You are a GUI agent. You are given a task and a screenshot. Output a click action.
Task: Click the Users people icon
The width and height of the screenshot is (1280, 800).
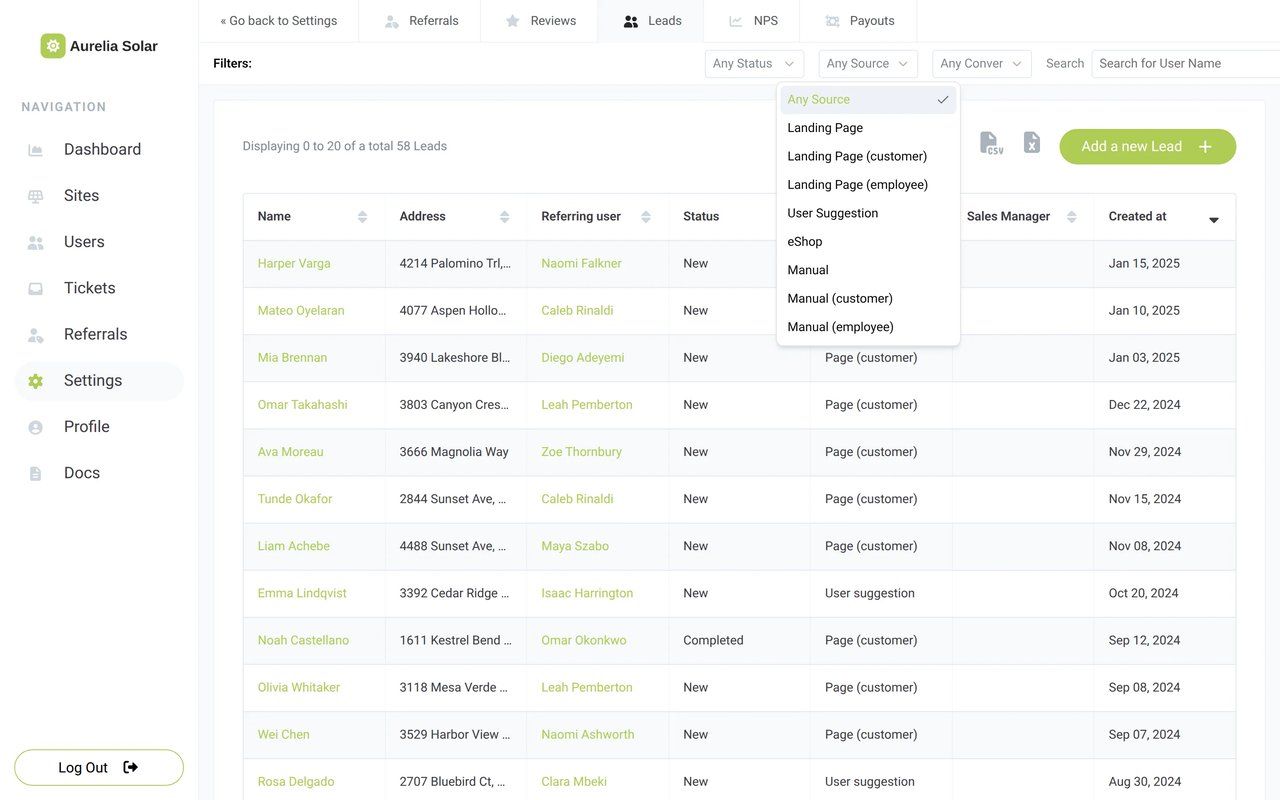(36, 242)
